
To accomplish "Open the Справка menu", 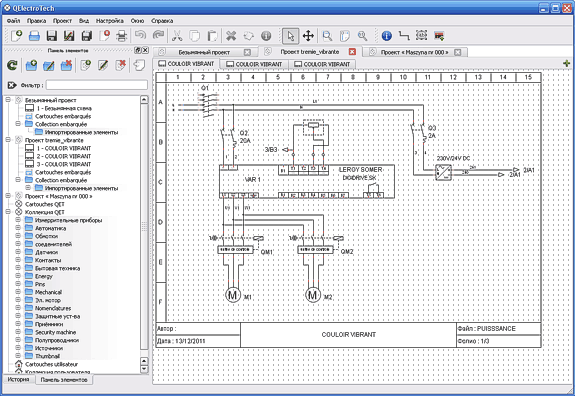I will (162, 21).
